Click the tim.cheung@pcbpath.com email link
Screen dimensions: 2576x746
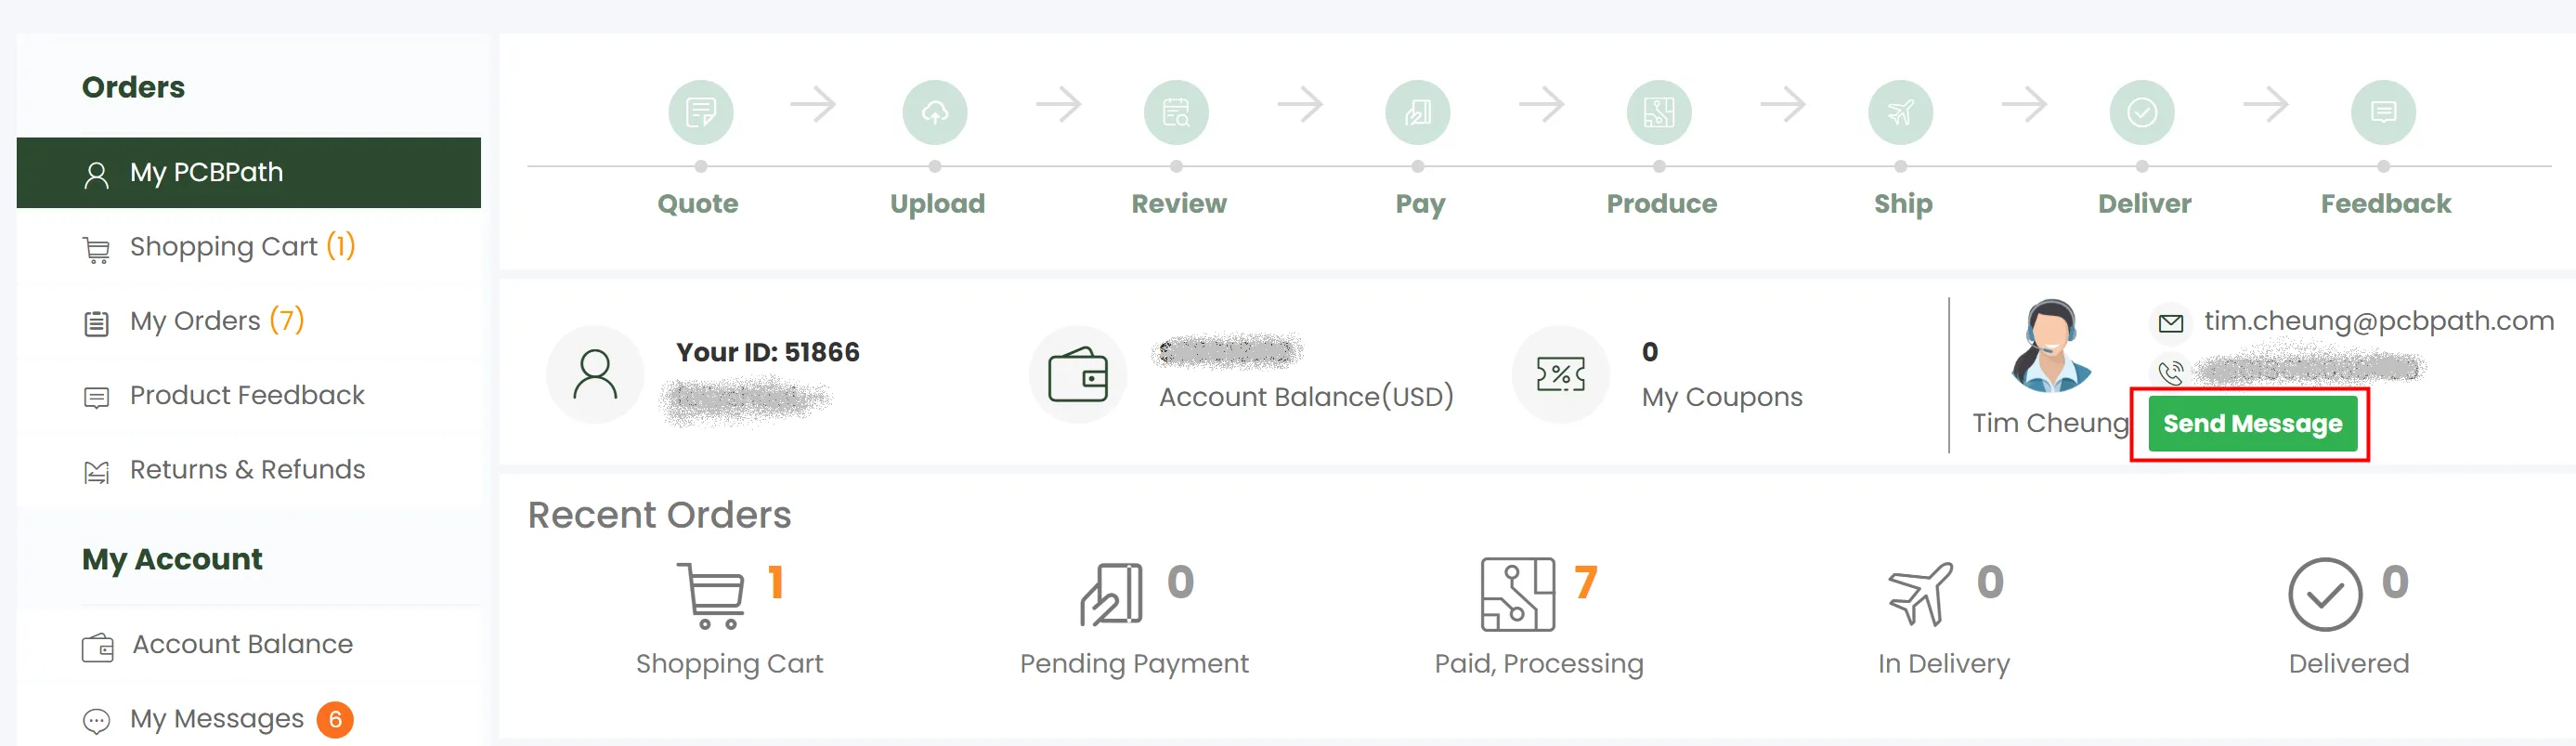2378,321
